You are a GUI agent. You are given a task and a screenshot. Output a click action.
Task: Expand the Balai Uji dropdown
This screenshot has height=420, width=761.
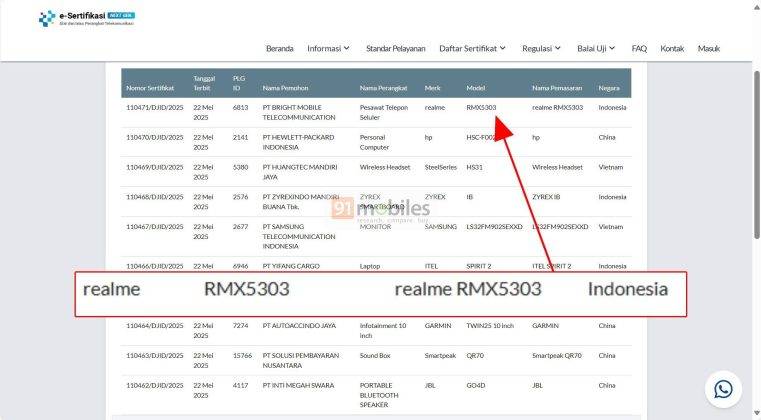tap(596, 49)
